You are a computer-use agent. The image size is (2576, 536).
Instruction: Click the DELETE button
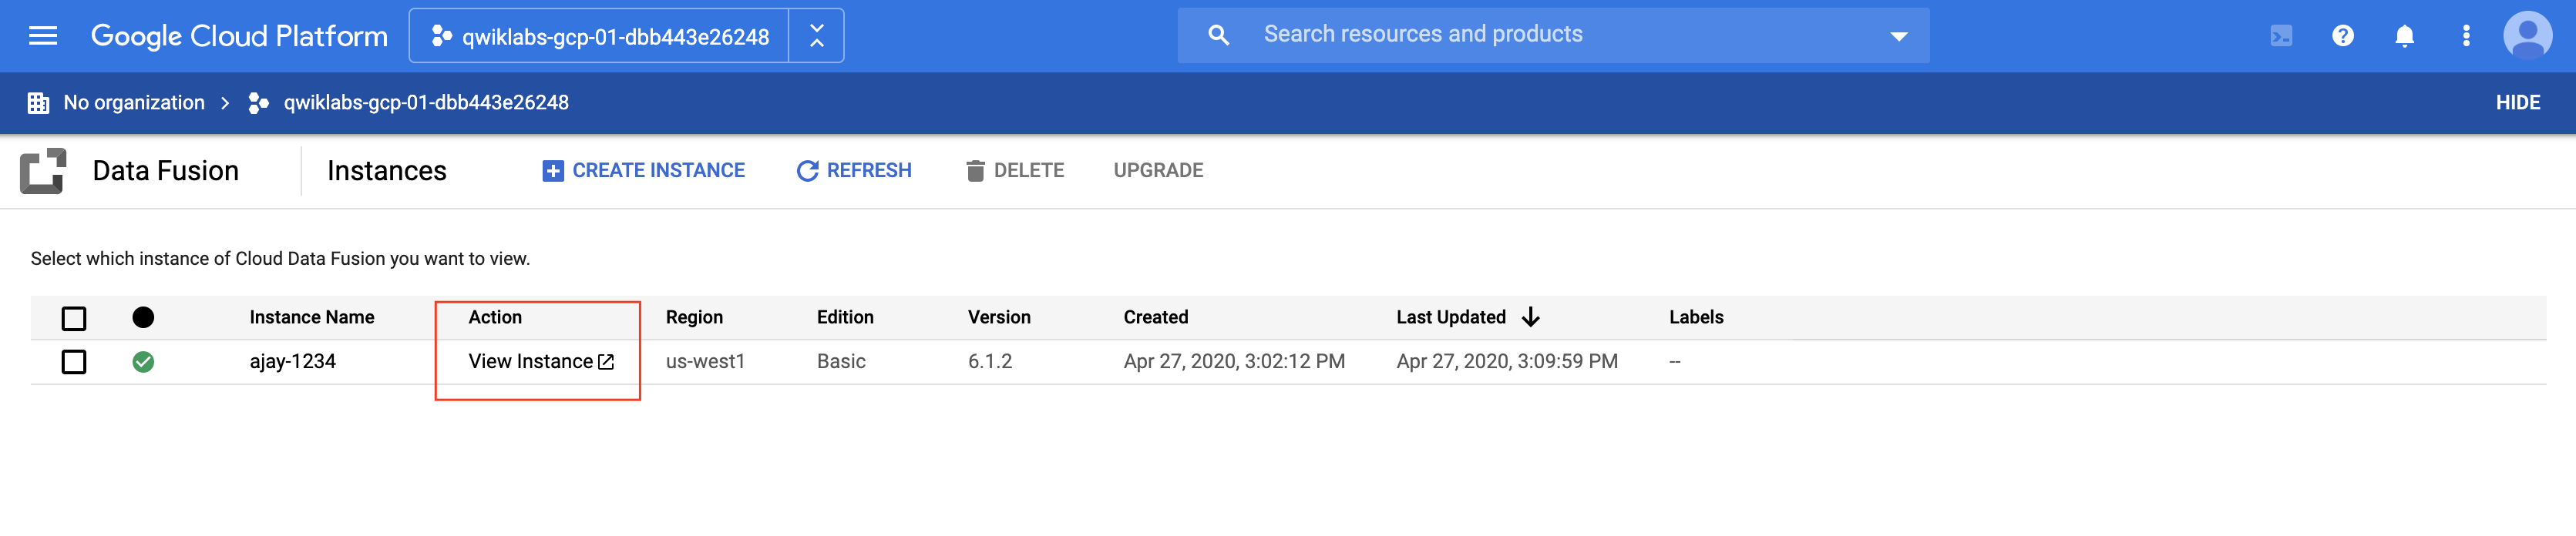coord(1015,171)
